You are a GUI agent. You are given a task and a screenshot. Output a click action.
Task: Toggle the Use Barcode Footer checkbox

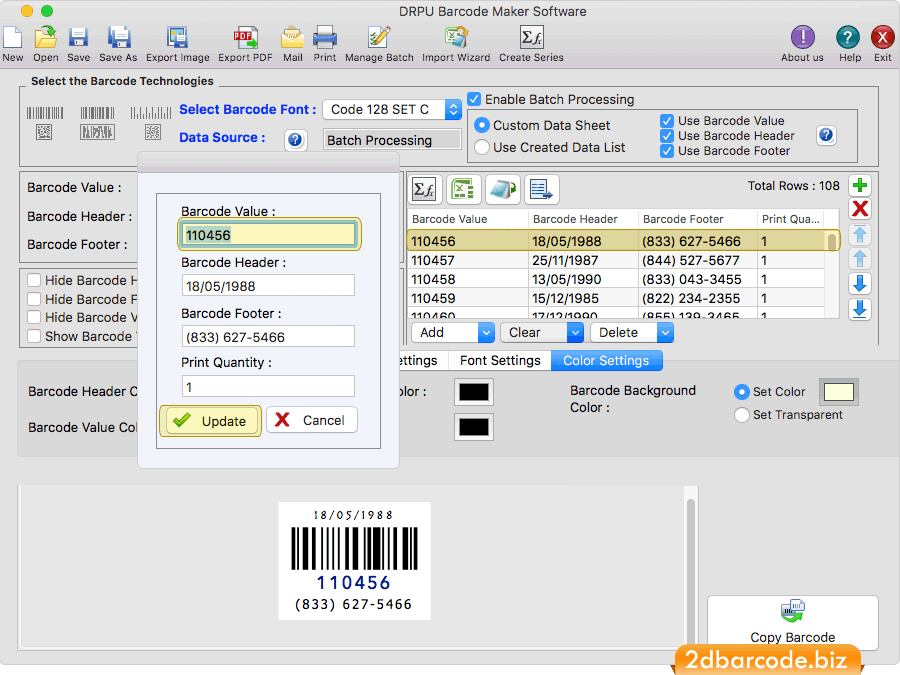pyautogui.click(x=666, y=151)
